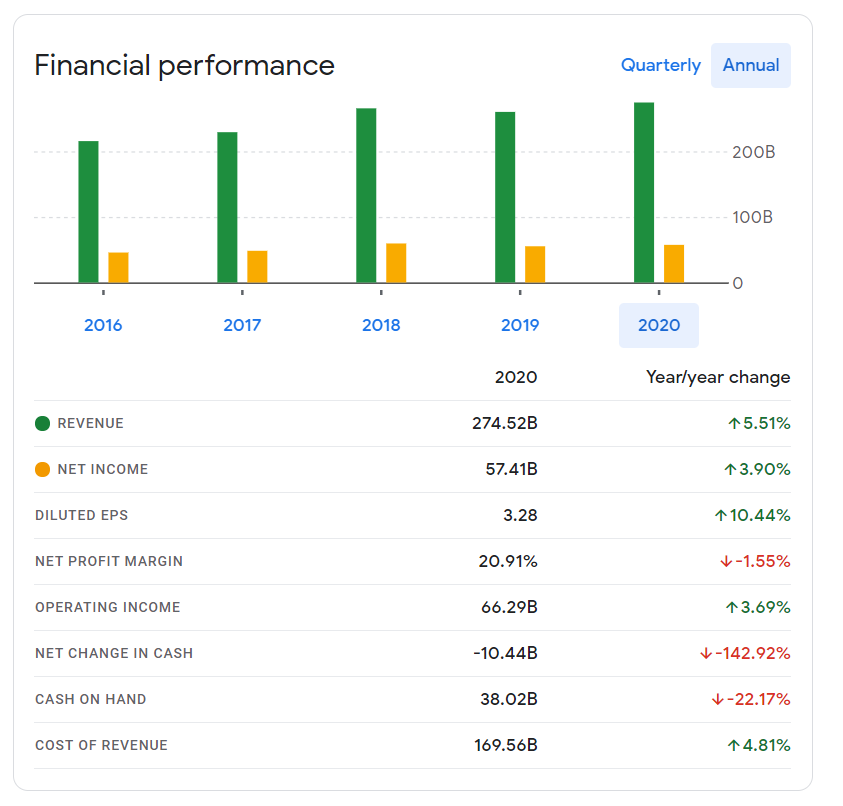Click the NET INCOME row label
The width and height of the screenshot is (843, 806).
pyautogui.click(x=103, y=469)
